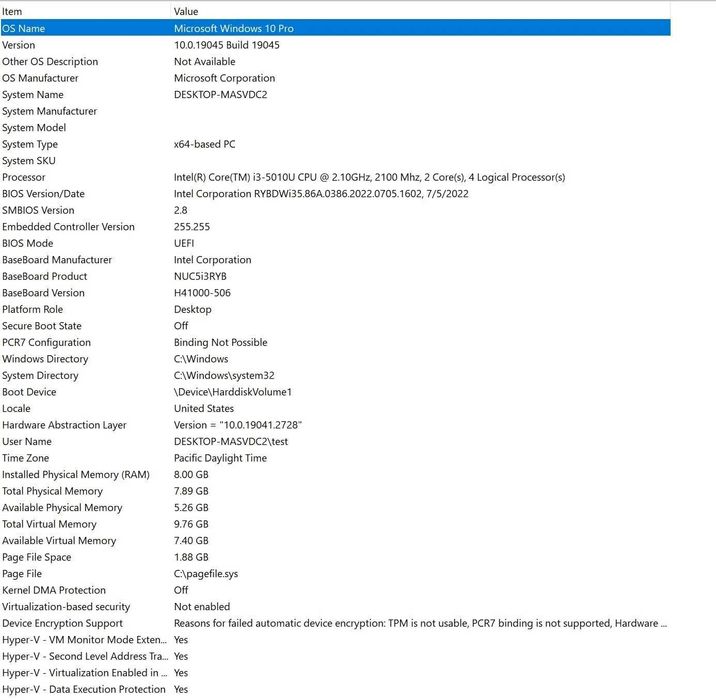Screen dimensions: 716x700
Task: Click the 'Microsoft Corporation' value
Action: point(225,78)
